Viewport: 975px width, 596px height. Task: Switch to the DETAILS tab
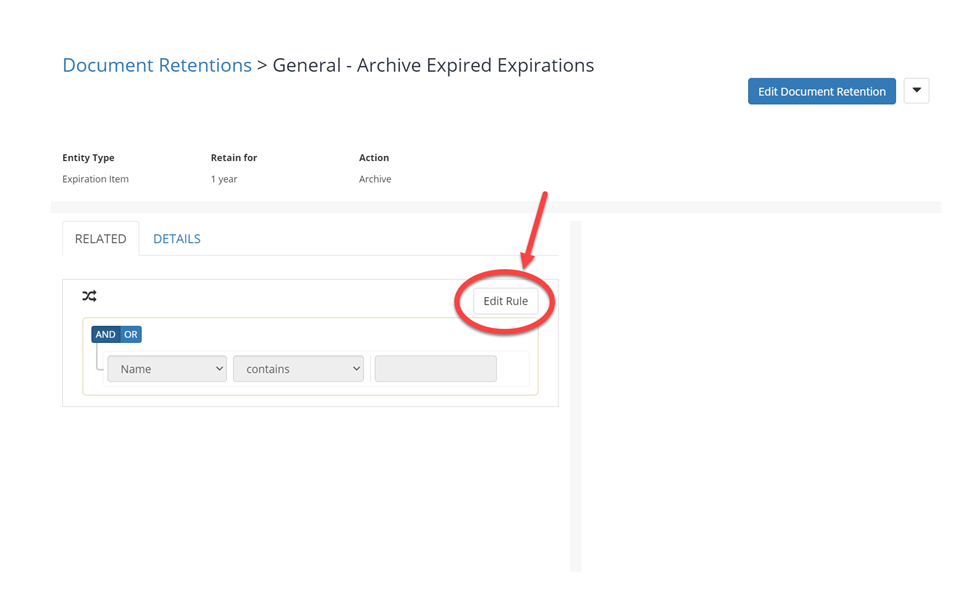click(177, 239)
